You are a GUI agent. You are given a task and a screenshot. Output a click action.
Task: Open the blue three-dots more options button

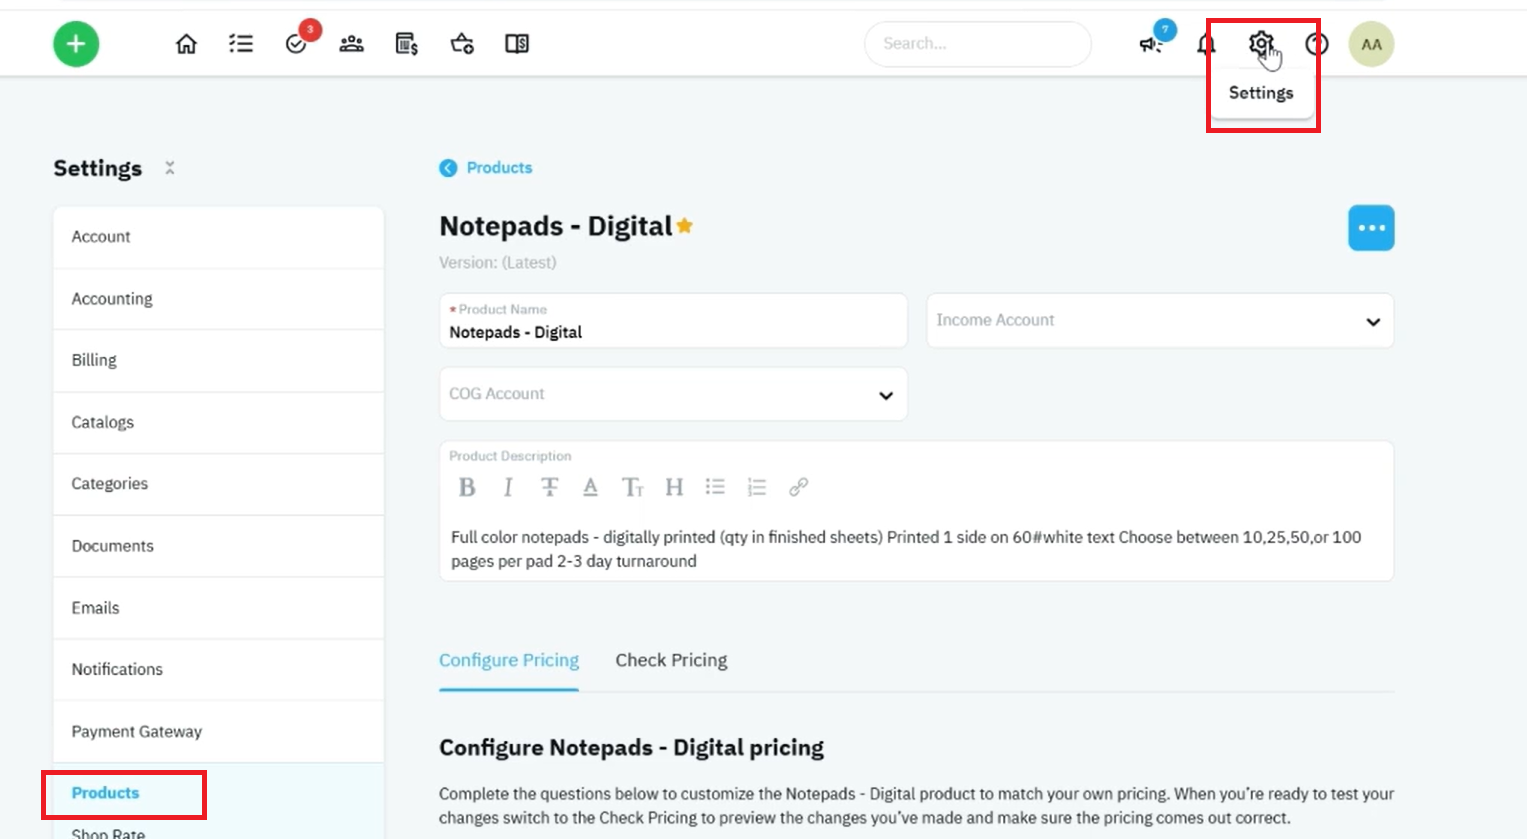pyautogui.click(x=1371, y=228)
